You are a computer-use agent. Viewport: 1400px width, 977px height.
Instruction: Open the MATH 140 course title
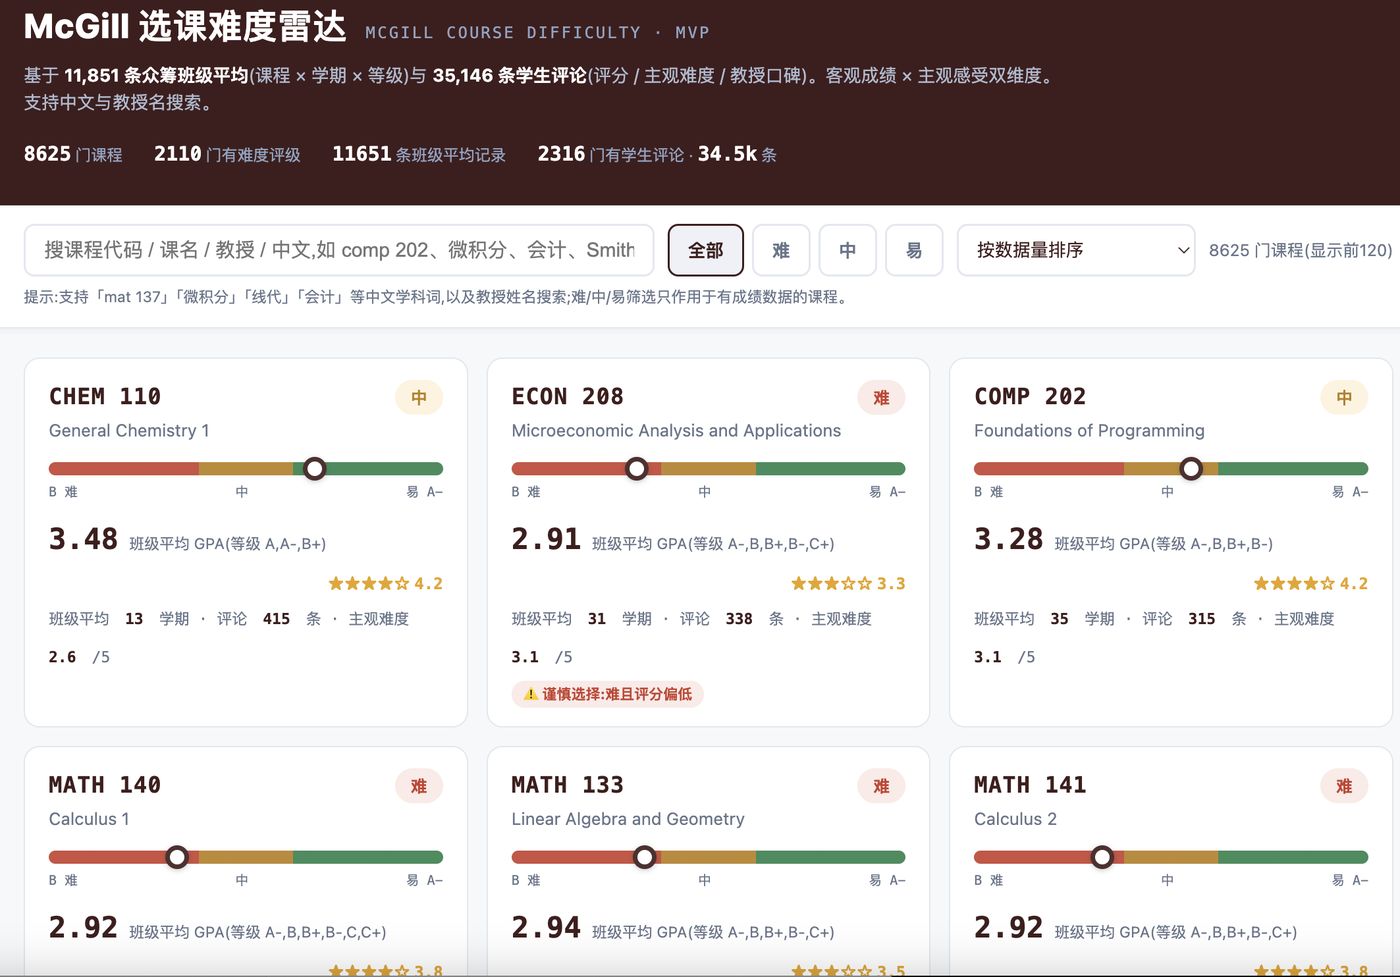pyautogui.click(x=105, y=785)
